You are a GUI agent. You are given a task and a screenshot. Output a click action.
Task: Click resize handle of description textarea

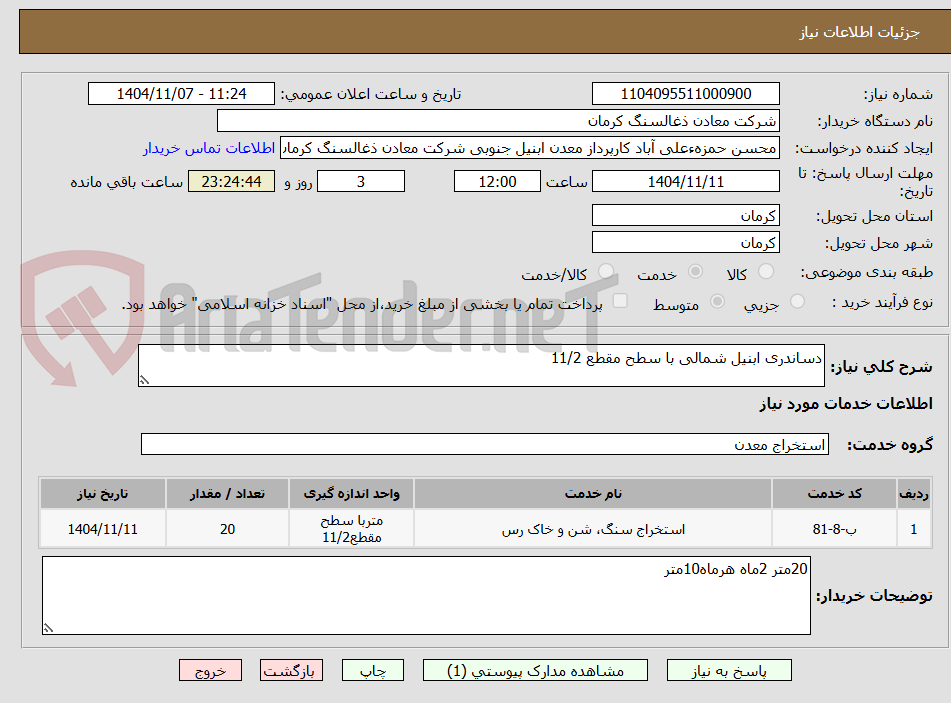coord(144,380)
